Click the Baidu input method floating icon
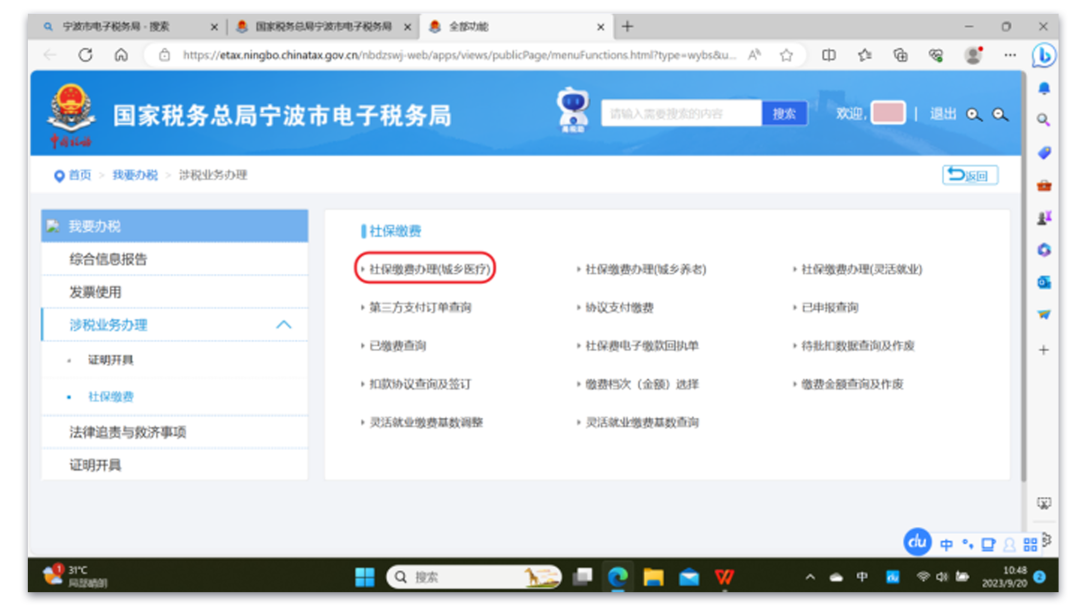This screenshot has width=1080, height=615. tap(917, 542)
